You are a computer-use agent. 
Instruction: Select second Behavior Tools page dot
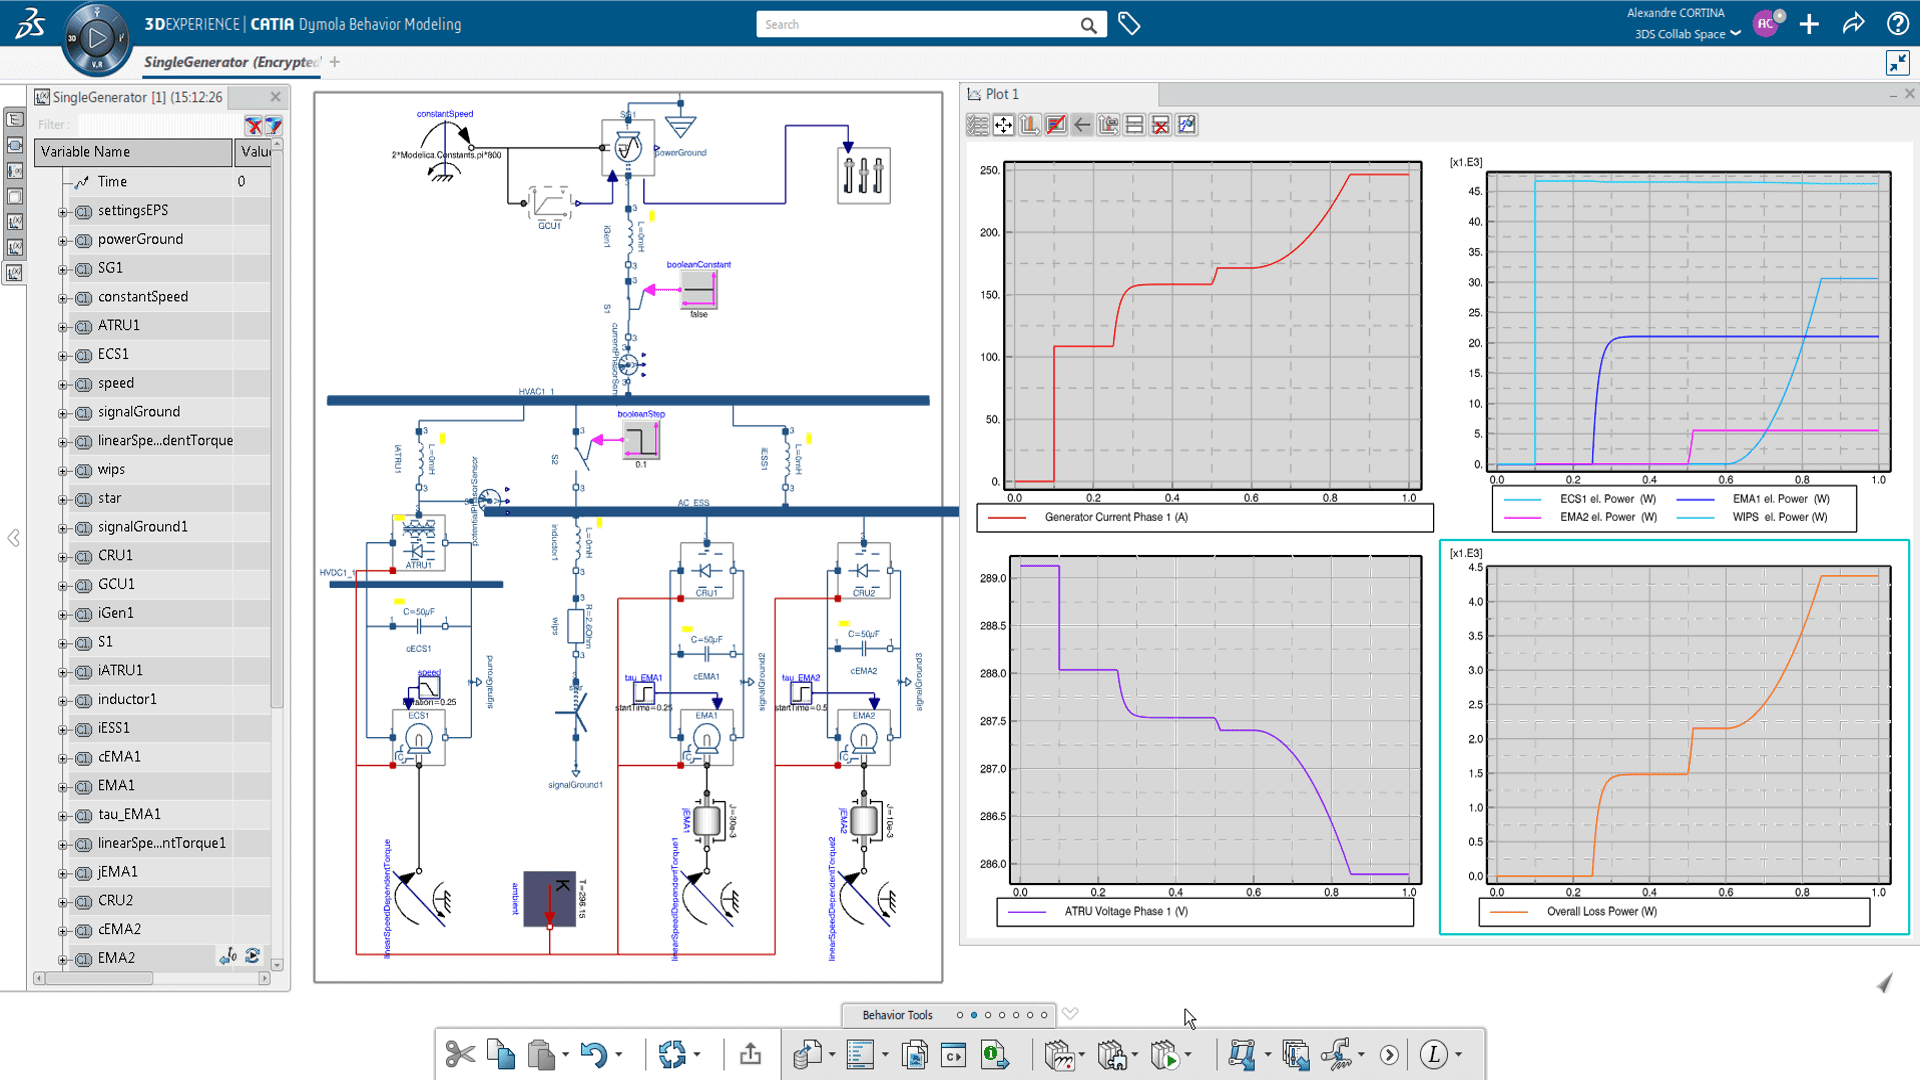(x=974, y=1015)
